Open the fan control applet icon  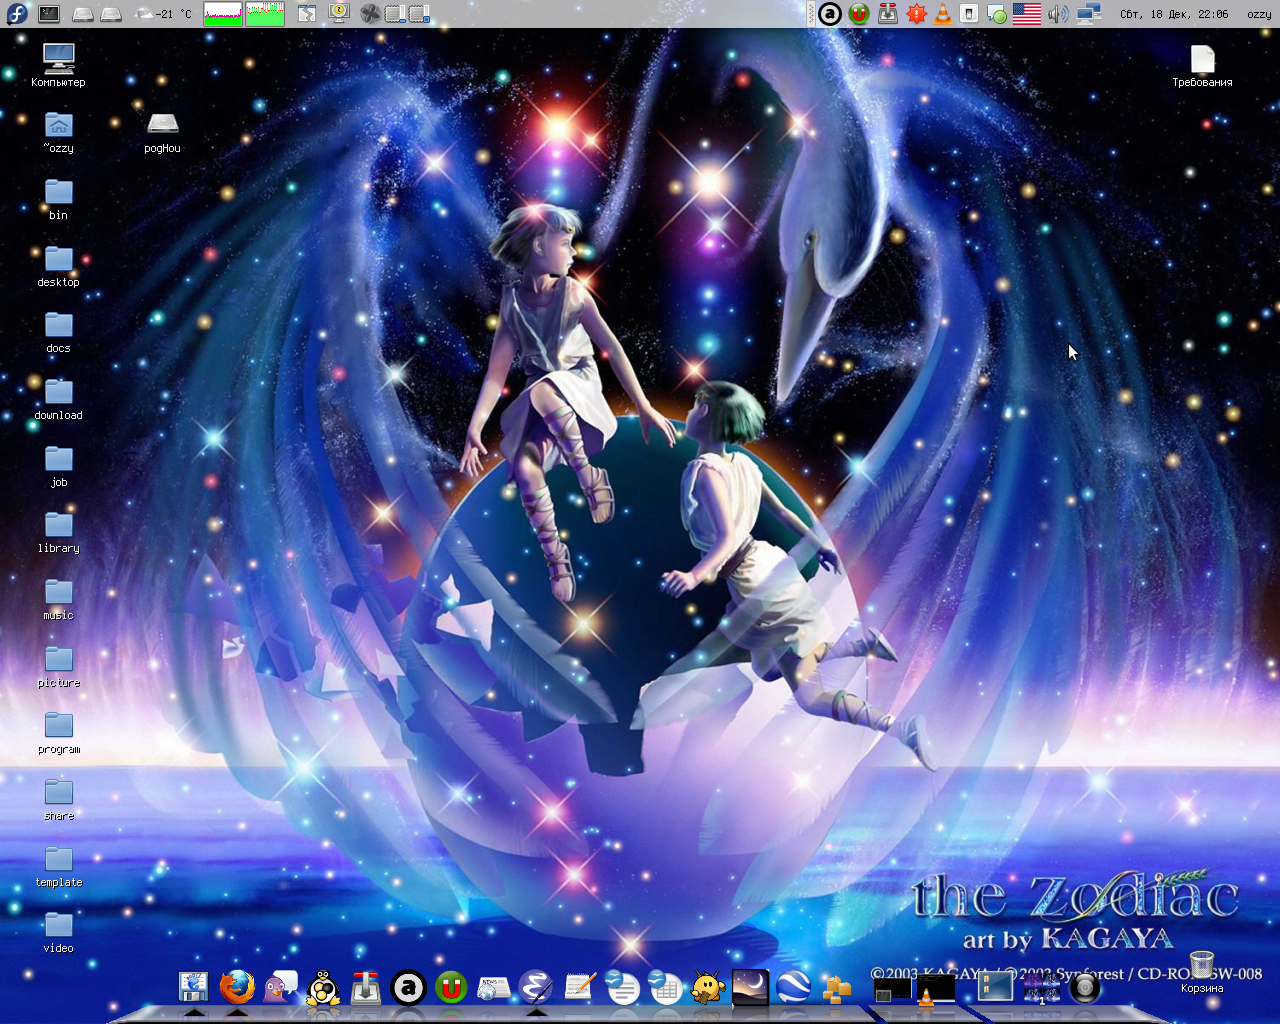click(370, 14)
